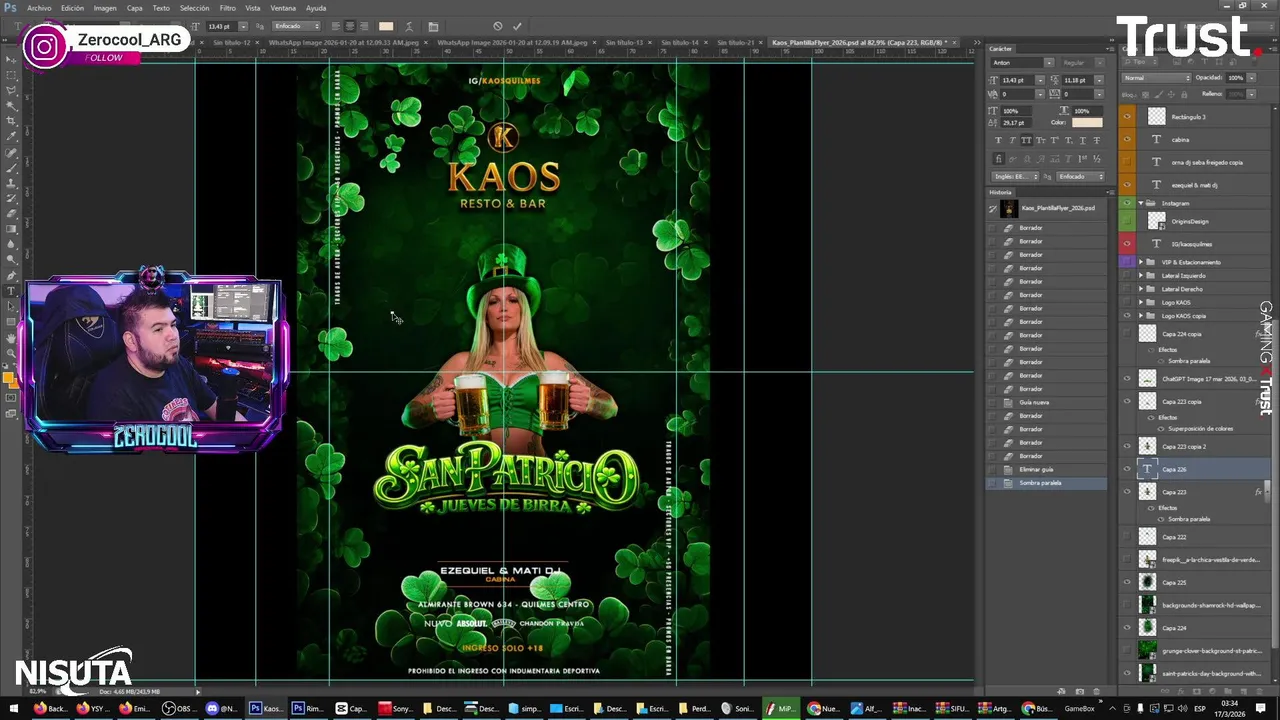Screen dimensions: 1280x720
Task: Open Enfocado anti-alias dropdown in Character panel
Action: (1080, 176)
